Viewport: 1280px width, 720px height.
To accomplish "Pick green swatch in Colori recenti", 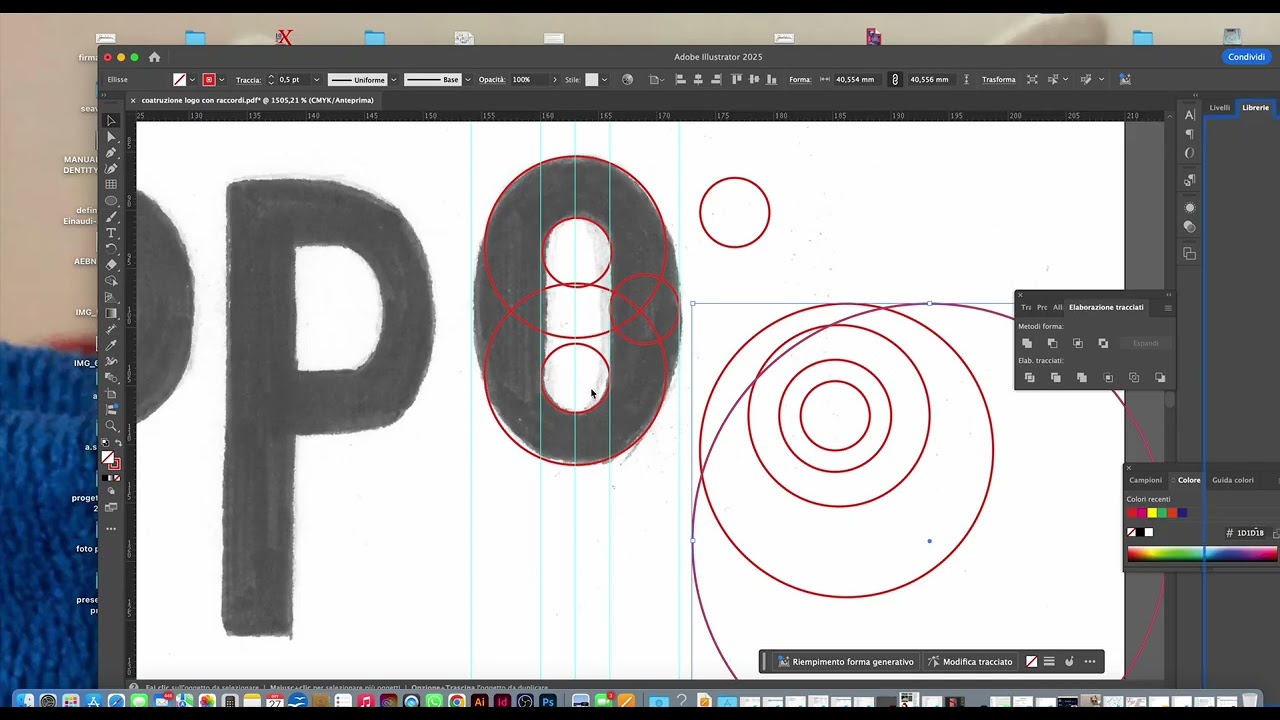I will [1162, 513].
